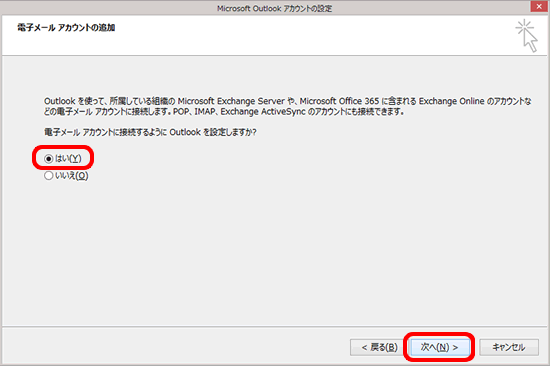
Task: Click the Exchange ActiveSync text in description
Action: coord(263,112)
